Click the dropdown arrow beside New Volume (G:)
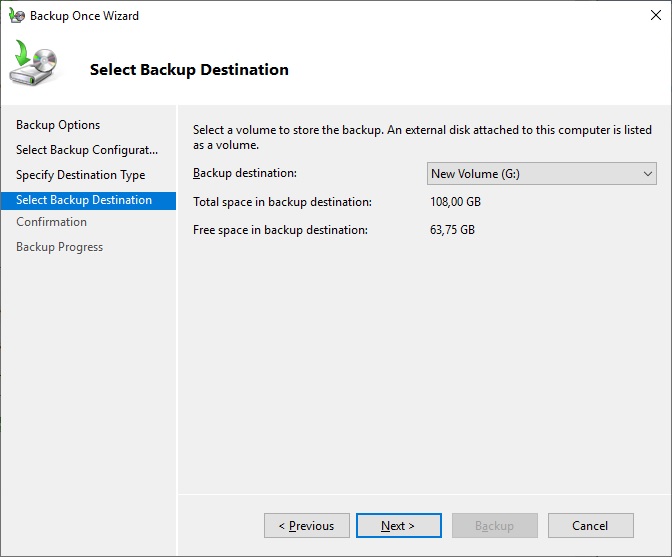672x557 pixels. (646, 174)
